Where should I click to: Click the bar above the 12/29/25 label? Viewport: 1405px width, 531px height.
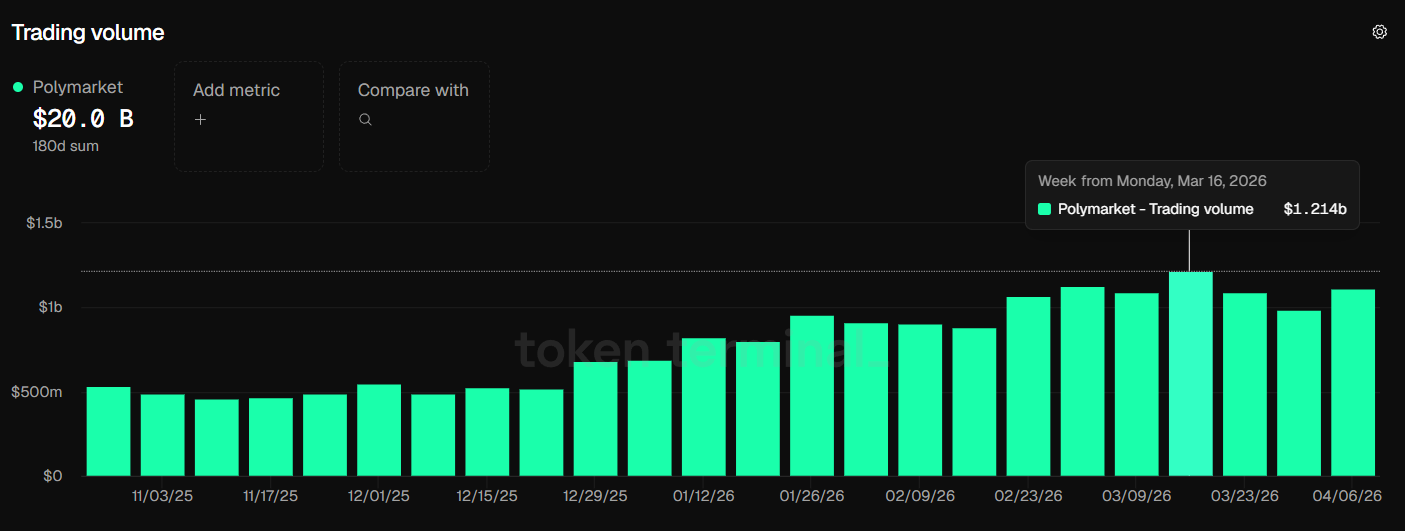596,418
